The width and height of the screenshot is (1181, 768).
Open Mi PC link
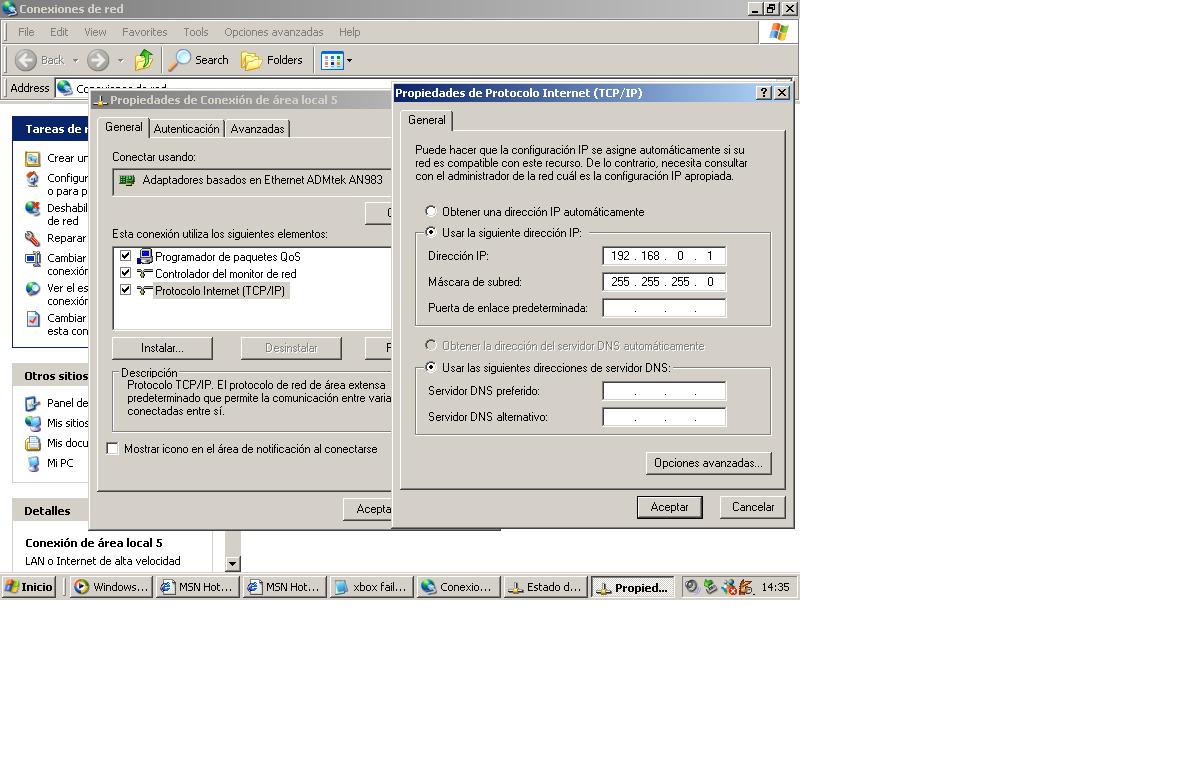pos(60,463)
